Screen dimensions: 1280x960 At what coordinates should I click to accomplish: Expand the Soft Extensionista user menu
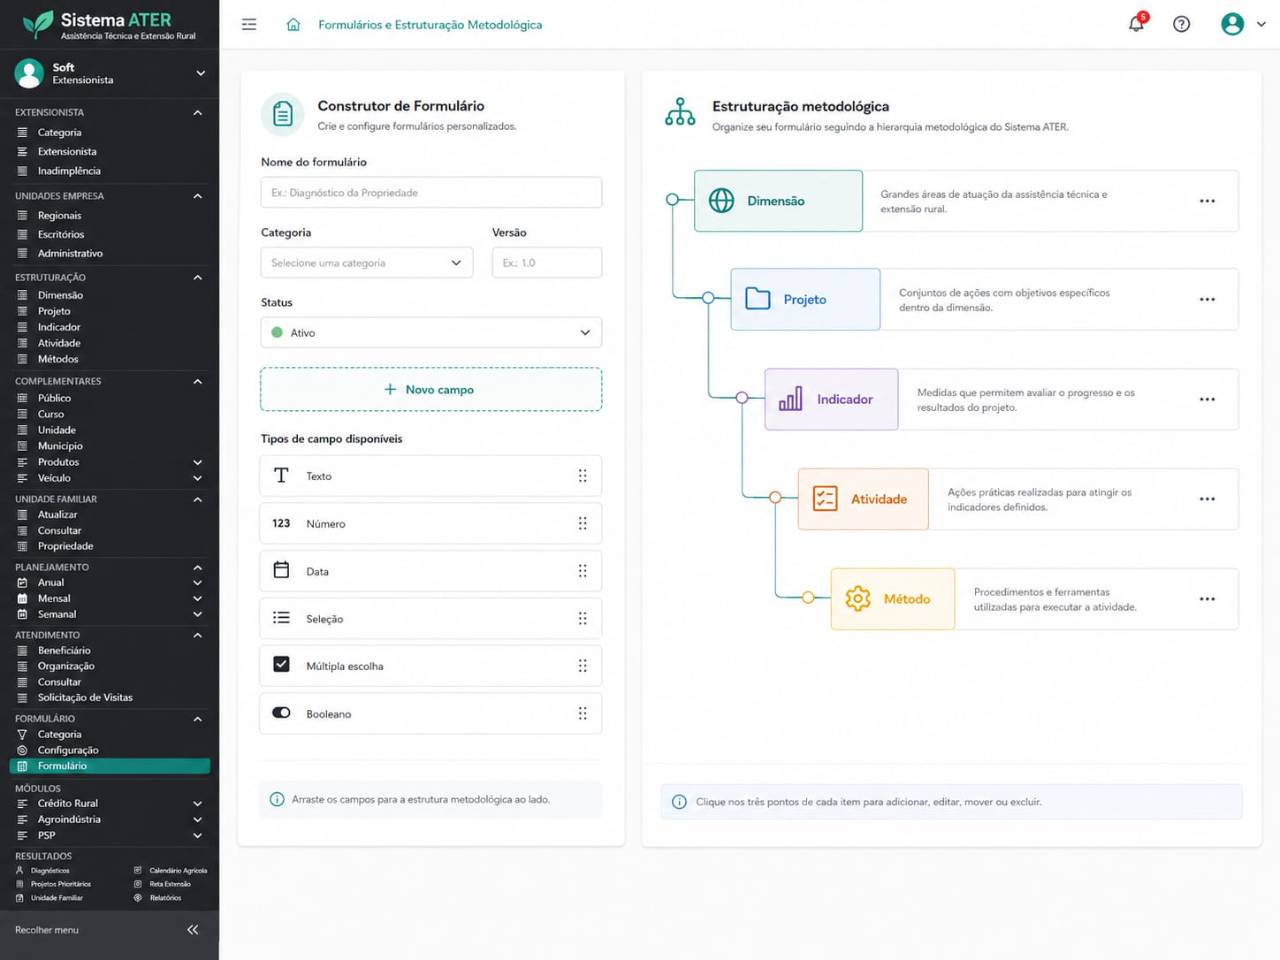[200, 73]
